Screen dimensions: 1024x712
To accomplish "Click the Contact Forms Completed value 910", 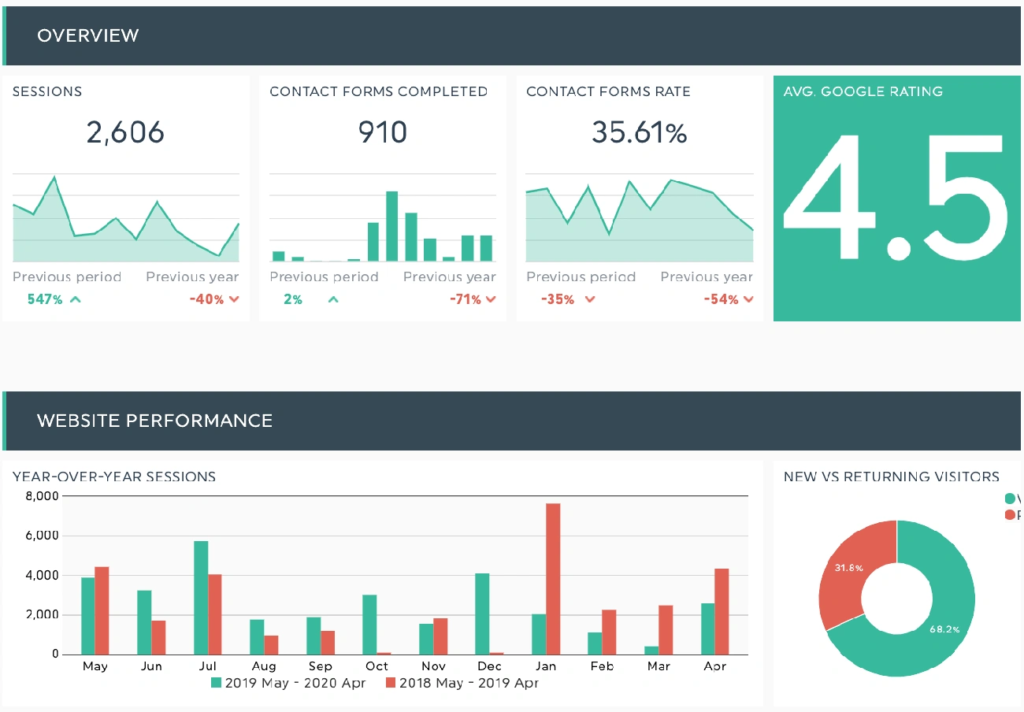I will (382, 132).
